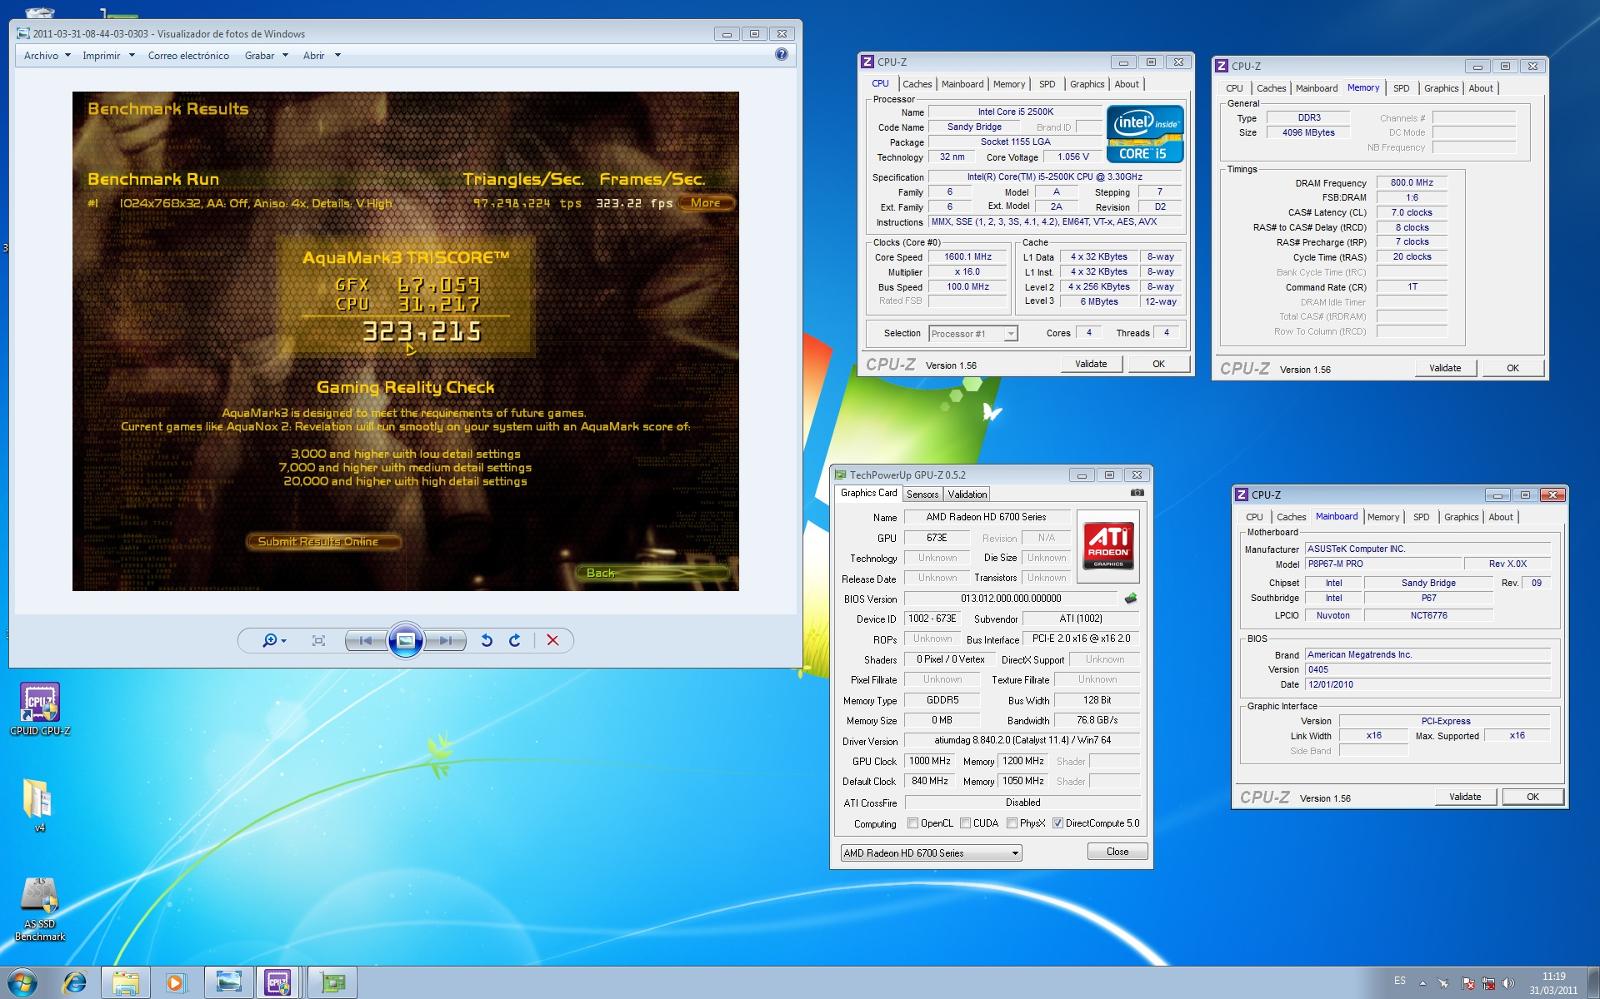Select SPD tab in Memory CPU-Z window
1600x999 pixels.
pos(1401,89)
